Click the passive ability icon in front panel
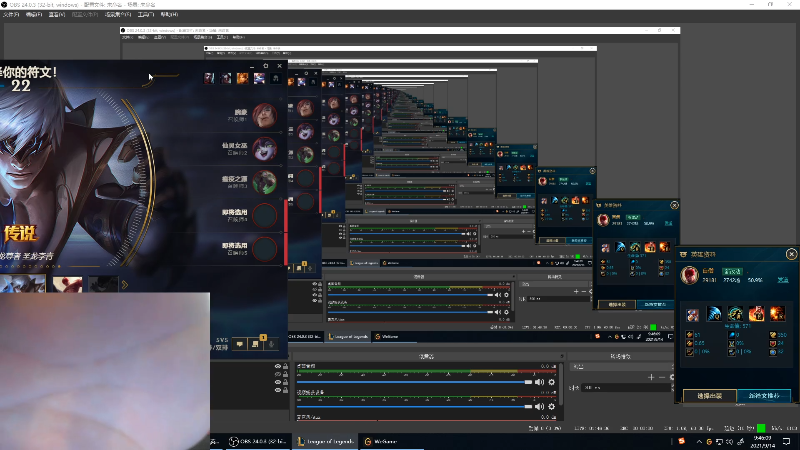Image resolution: width=800 pixels, height=450 pixels. [x=692, y=315]
